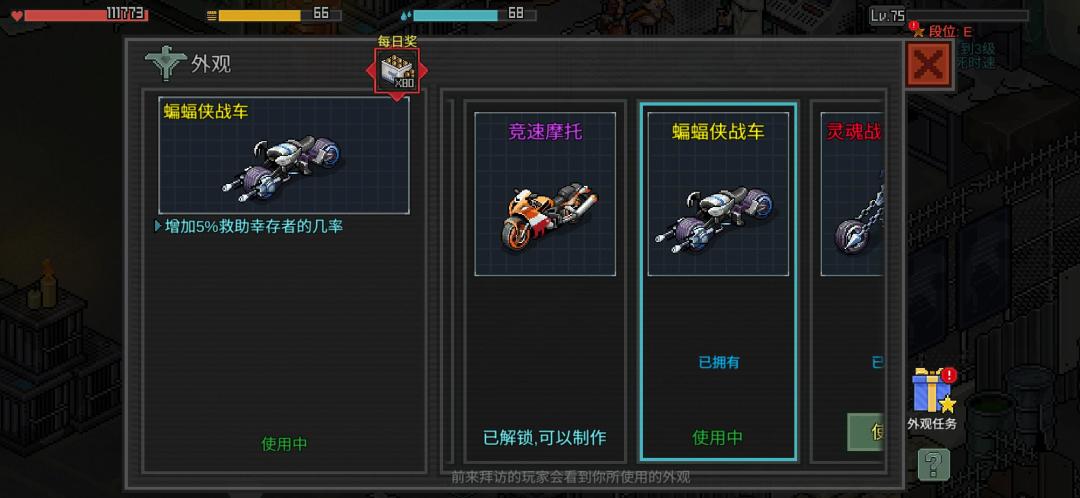Image resolution: width=1080 pixels, height=498 pixels.
Task: Select the 蝙蝠侠战车 card image in list
Action: [x=718, y=194]
